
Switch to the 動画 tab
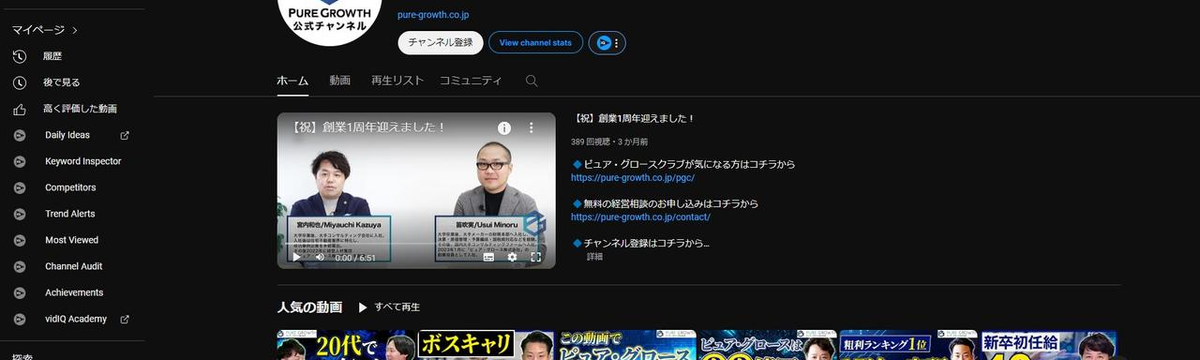340,81
